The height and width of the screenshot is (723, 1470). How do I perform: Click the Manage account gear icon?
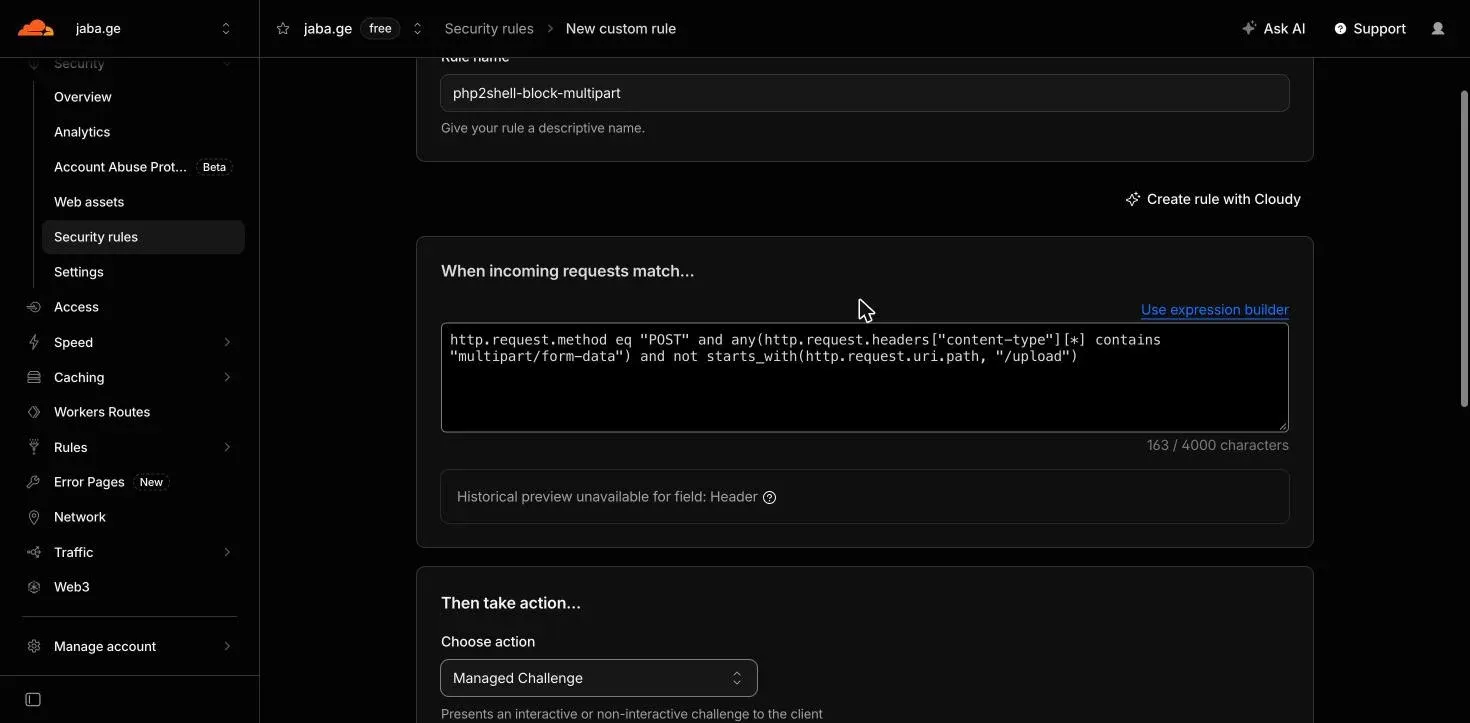click(34, 646)
